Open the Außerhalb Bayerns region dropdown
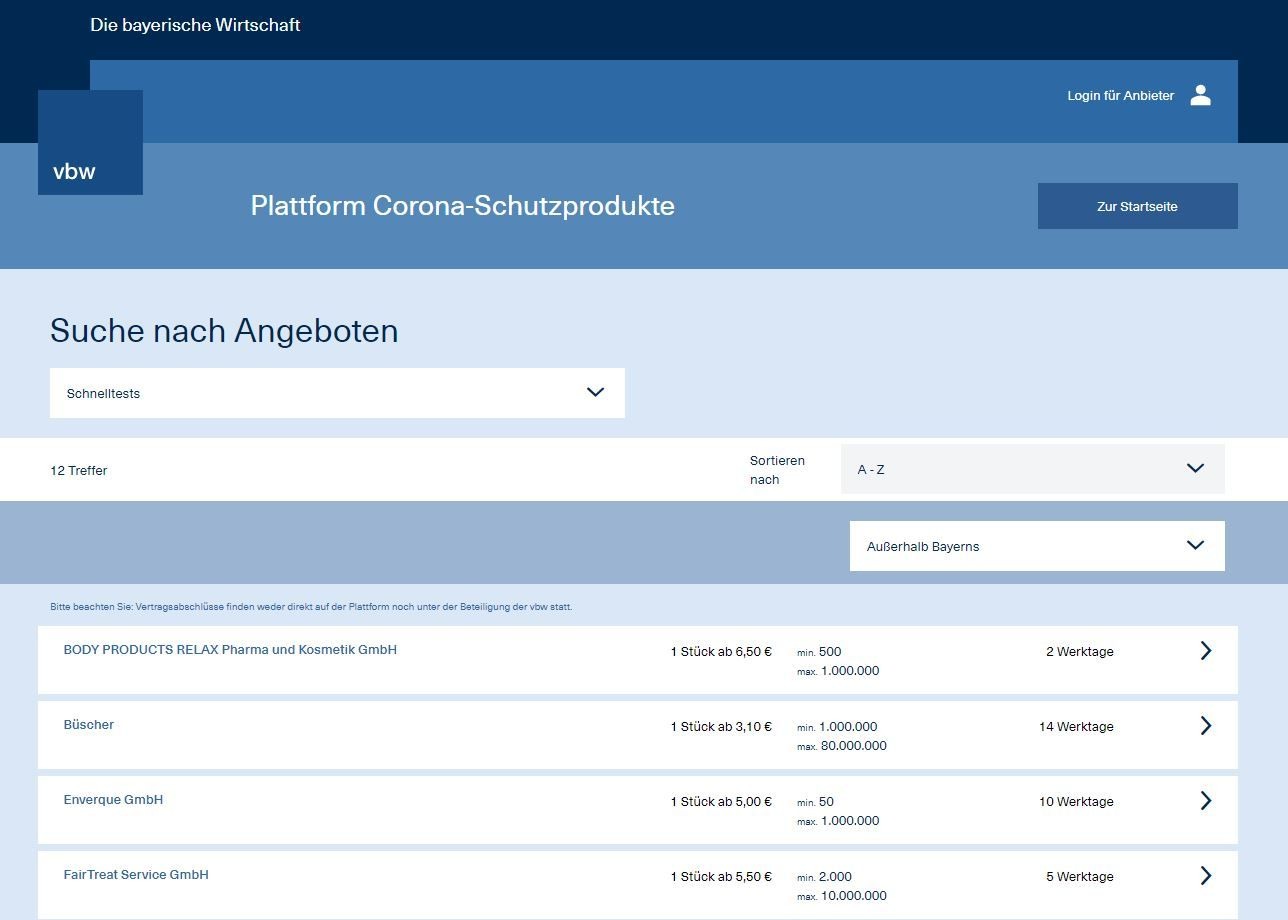 pyautogui.click(x=1037, y=546)
